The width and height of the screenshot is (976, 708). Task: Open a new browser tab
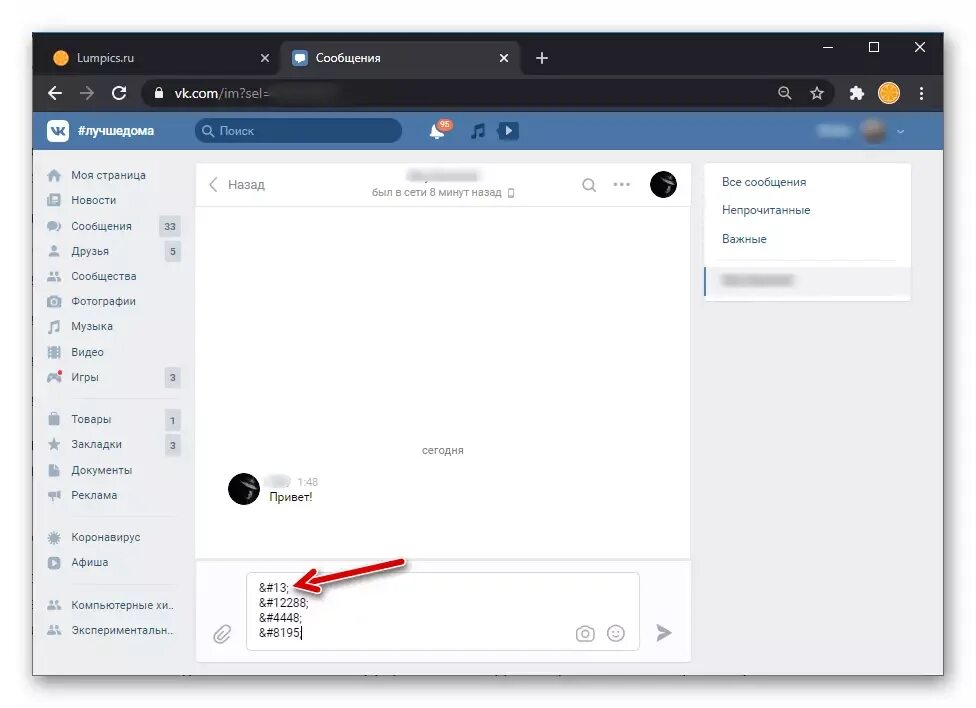[542, 58]
